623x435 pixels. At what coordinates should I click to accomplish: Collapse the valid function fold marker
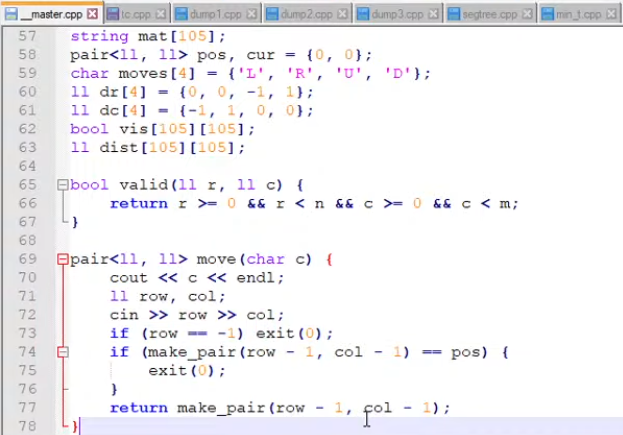click(x=62, y=185)
